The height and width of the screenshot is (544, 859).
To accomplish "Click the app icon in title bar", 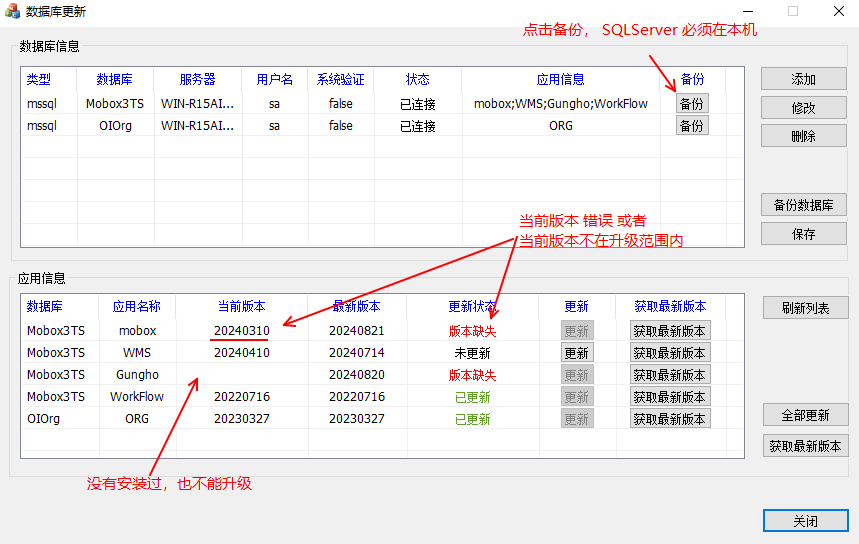I will (x=13, y=12).
